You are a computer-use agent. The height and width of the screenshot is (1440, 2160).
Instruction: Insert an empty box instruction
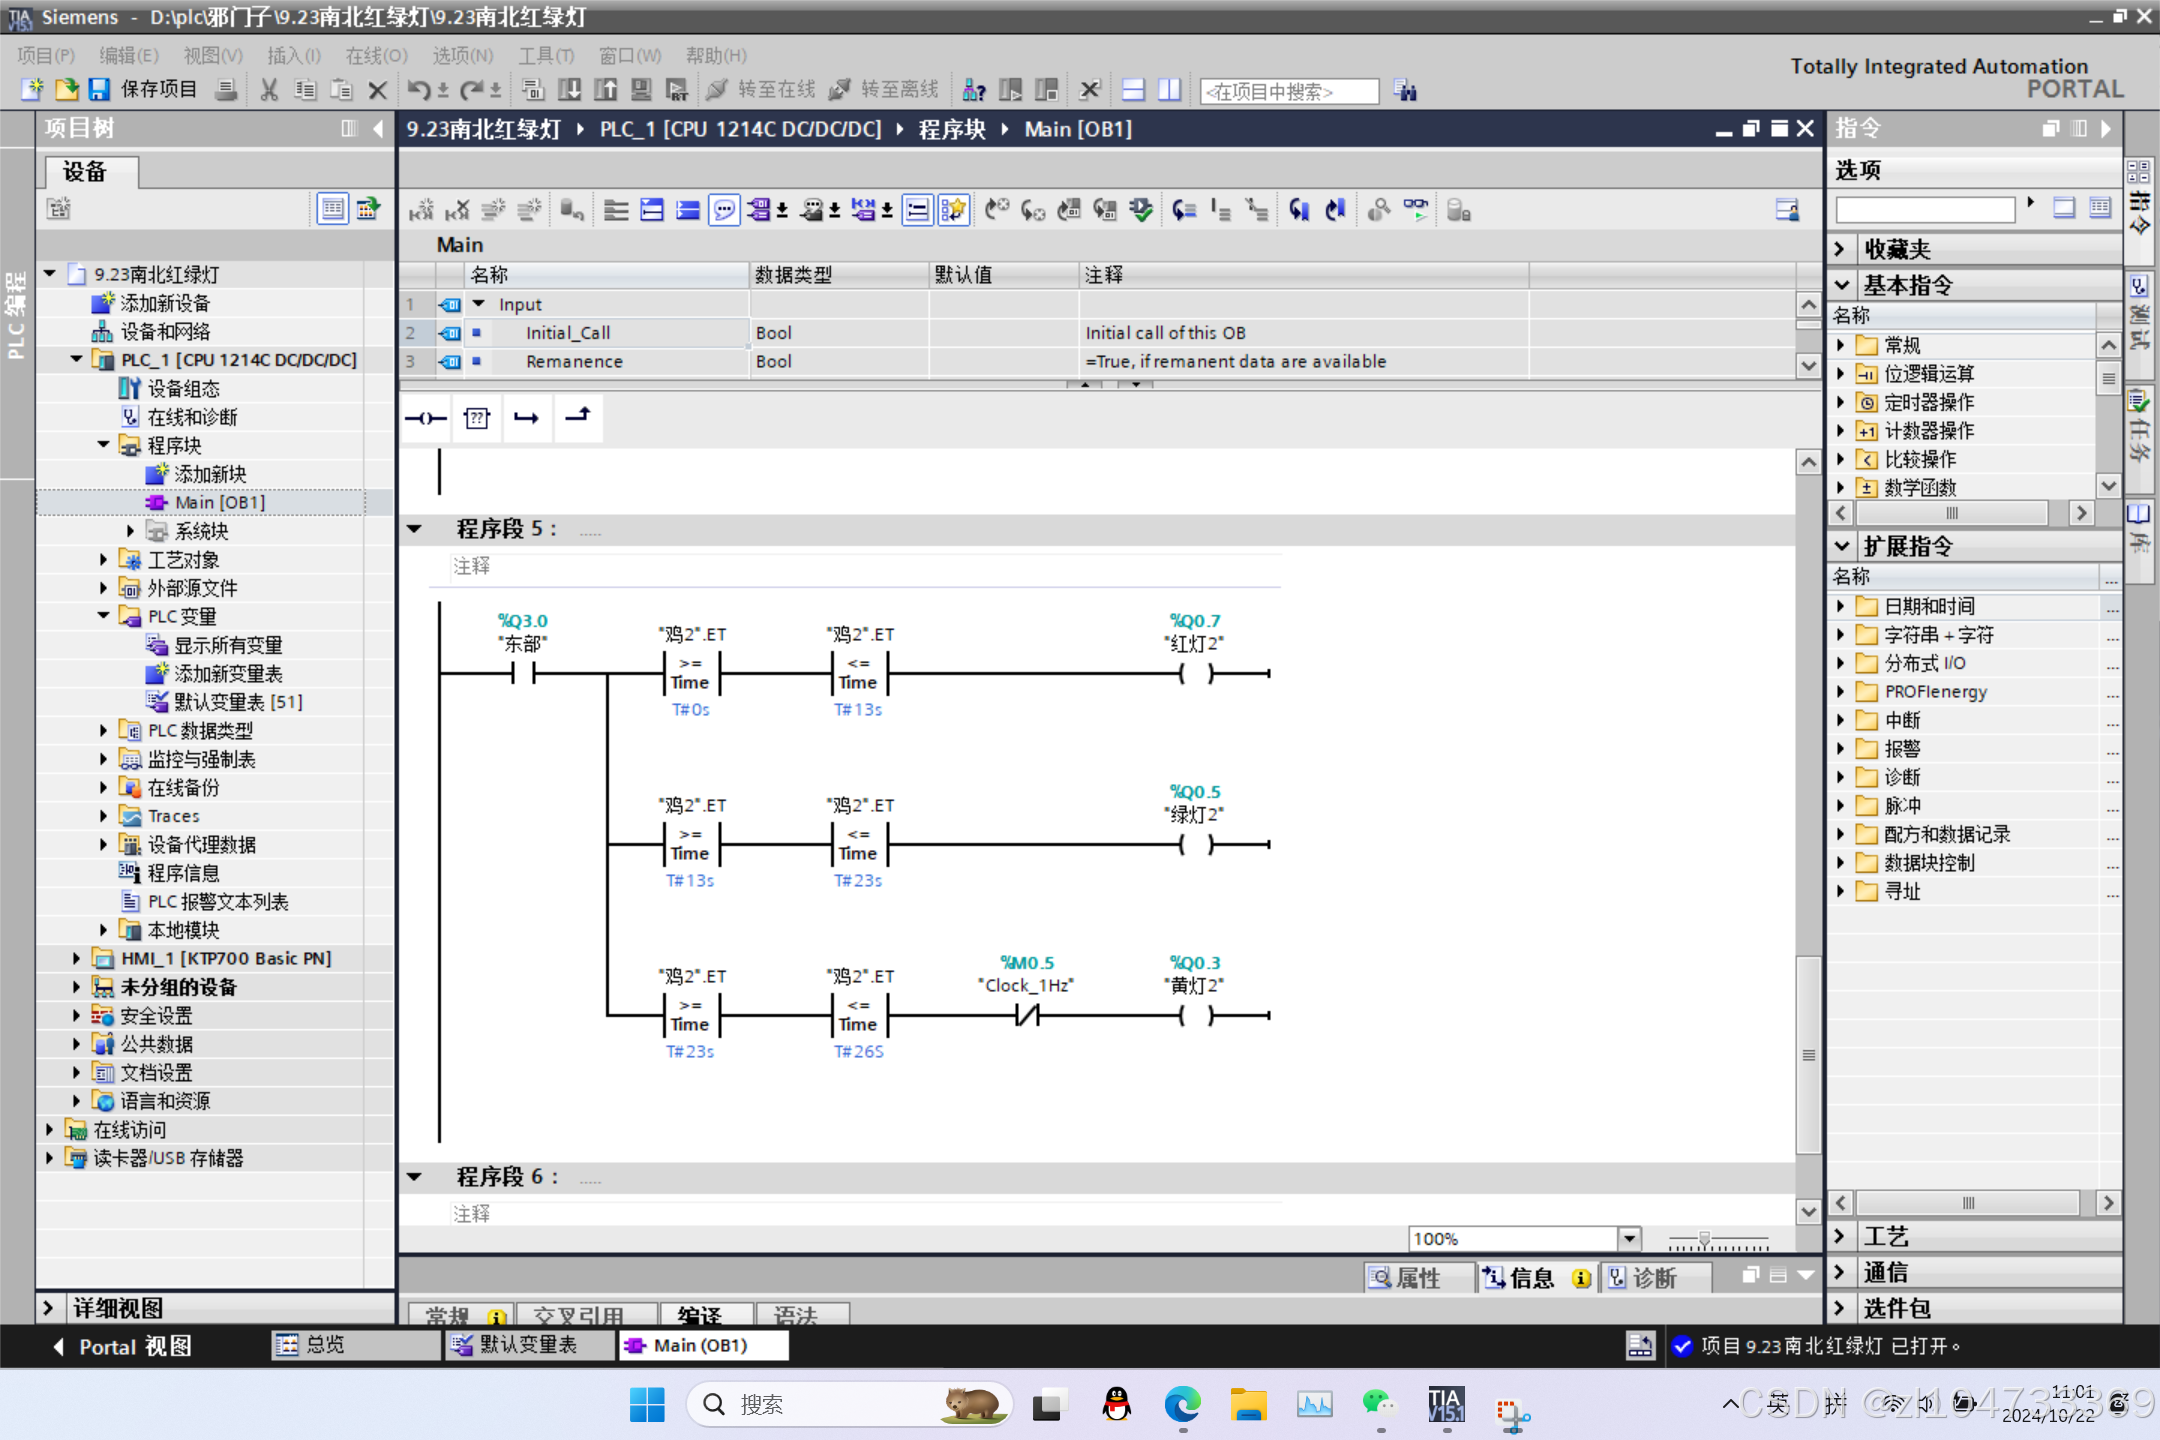[x=477, y=418]
